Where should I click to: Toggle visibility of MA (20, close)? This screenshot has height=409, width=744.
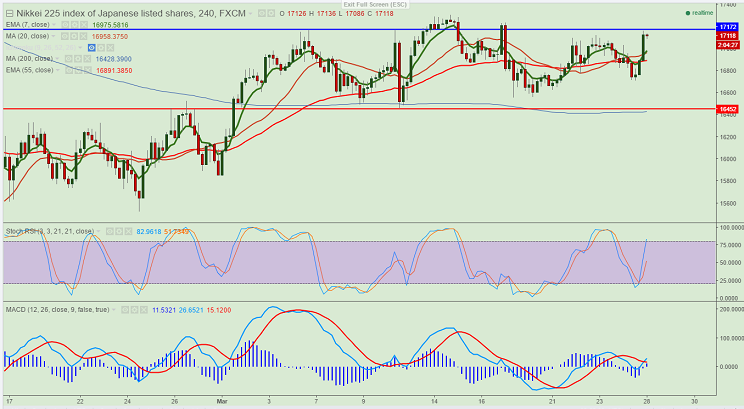pyautogui.click(x=65, y=36)
